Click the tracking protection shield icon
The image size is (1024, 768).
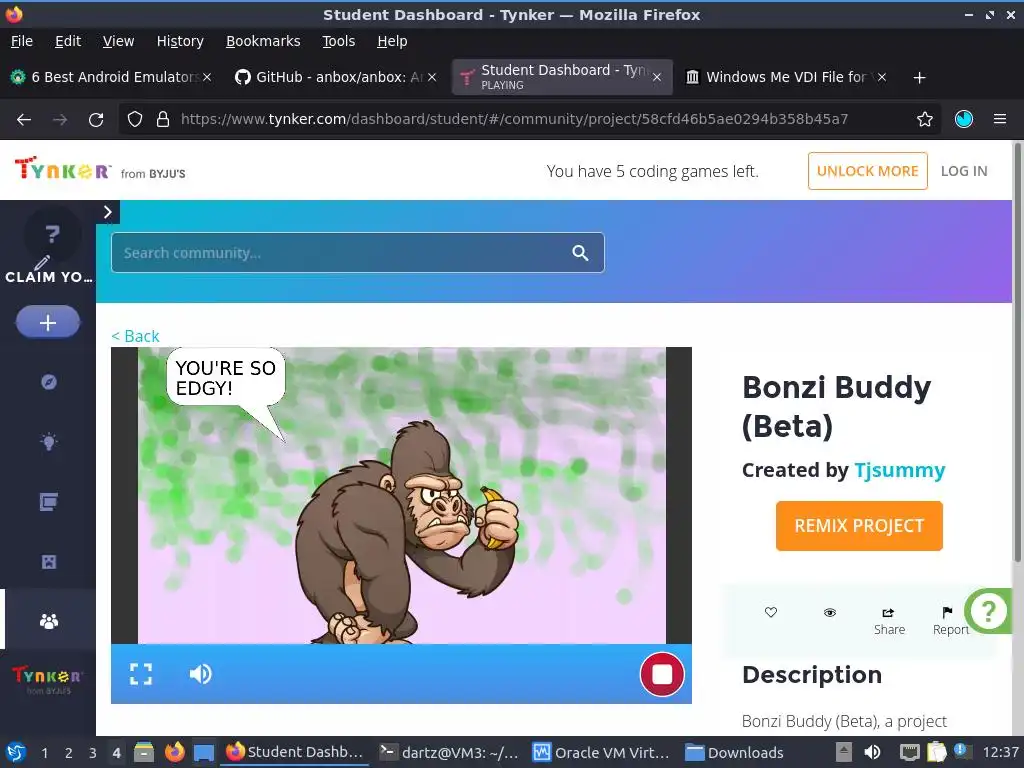pyautogui.click(x=135, y=120)
